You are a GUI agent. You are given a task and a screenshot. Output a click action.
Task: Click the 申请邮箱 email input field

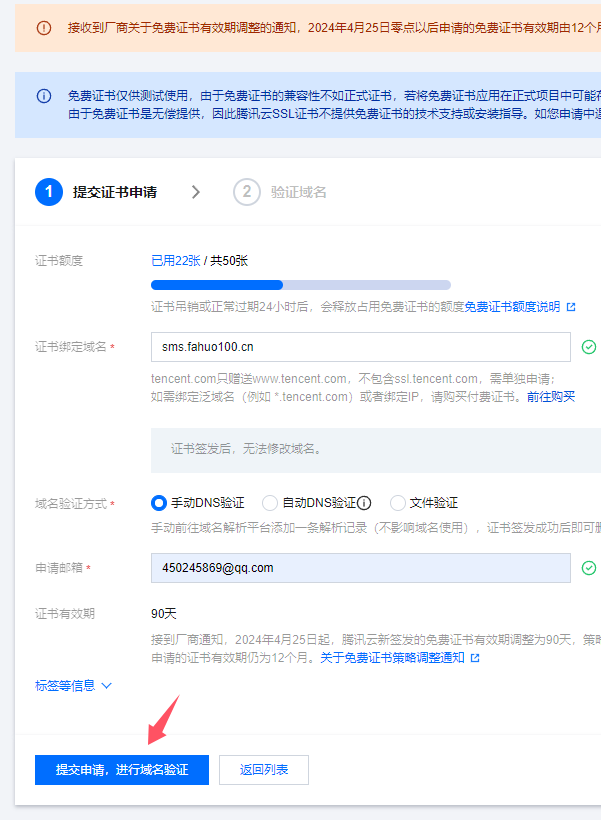pos(360,568)
